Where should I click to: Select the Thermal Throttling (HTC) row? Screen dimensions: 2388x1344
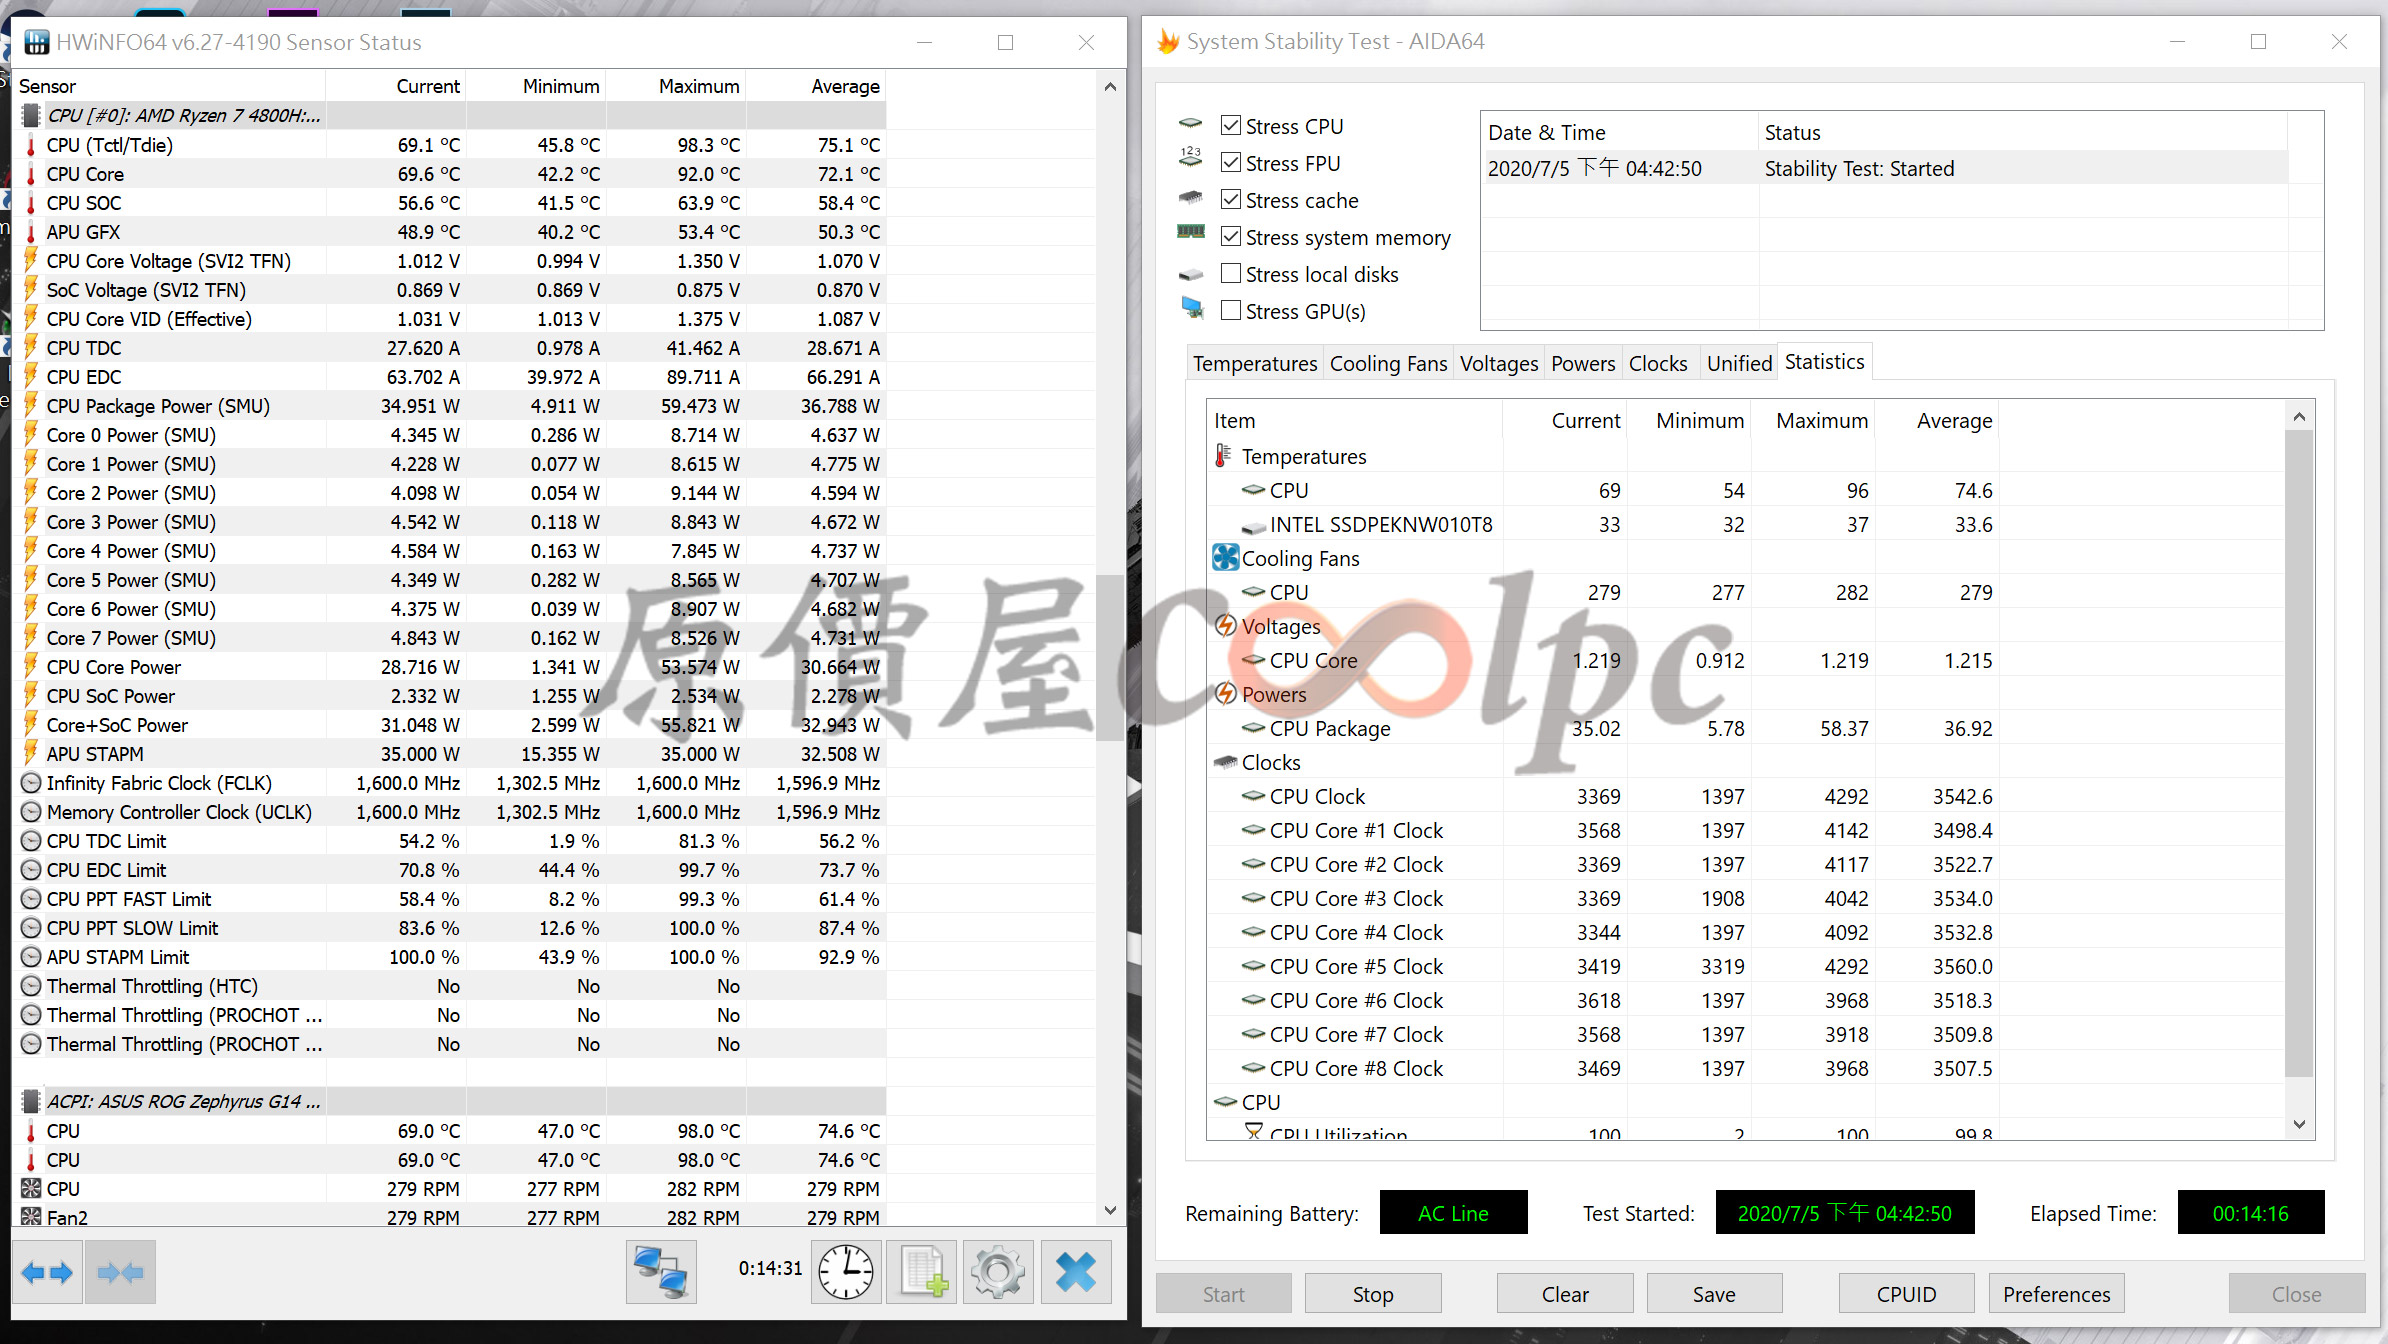(451, 986)
